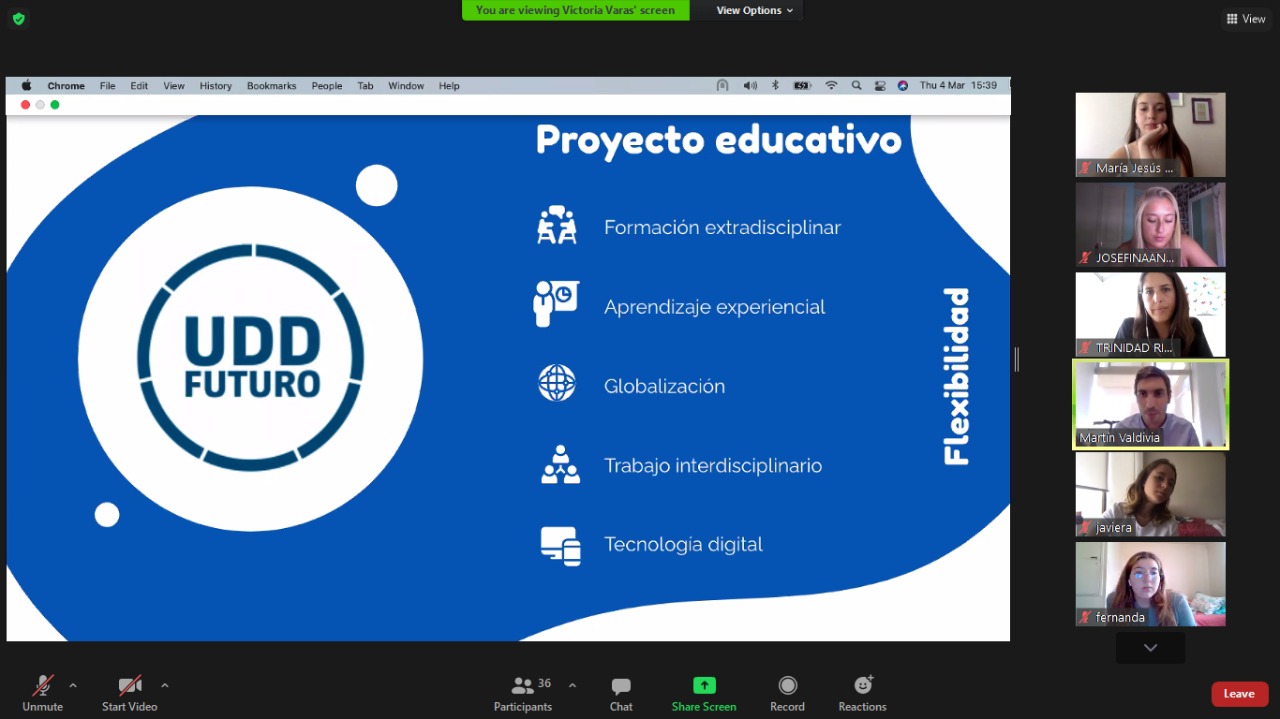Open the Help menu
The width and height of the screenshot is (1280, 719).
point(449,86)
